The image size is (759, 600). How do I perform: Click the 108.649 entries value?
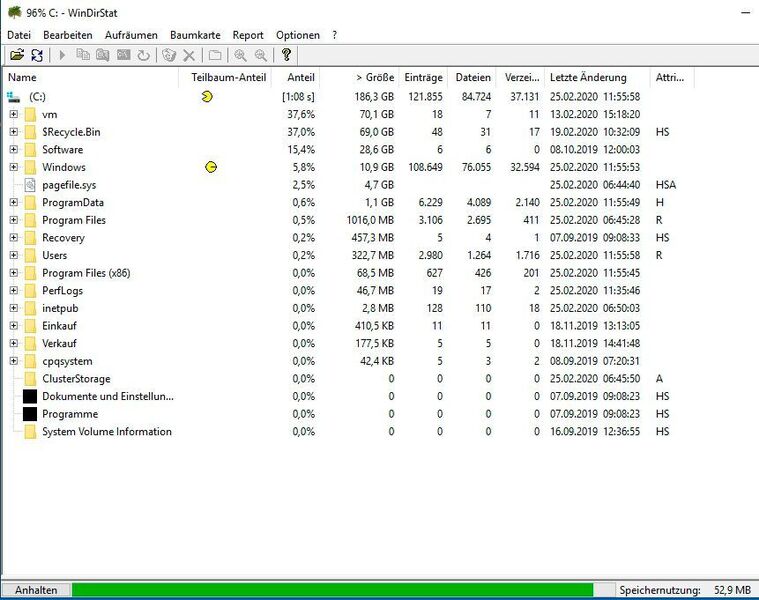pos(425,167)
